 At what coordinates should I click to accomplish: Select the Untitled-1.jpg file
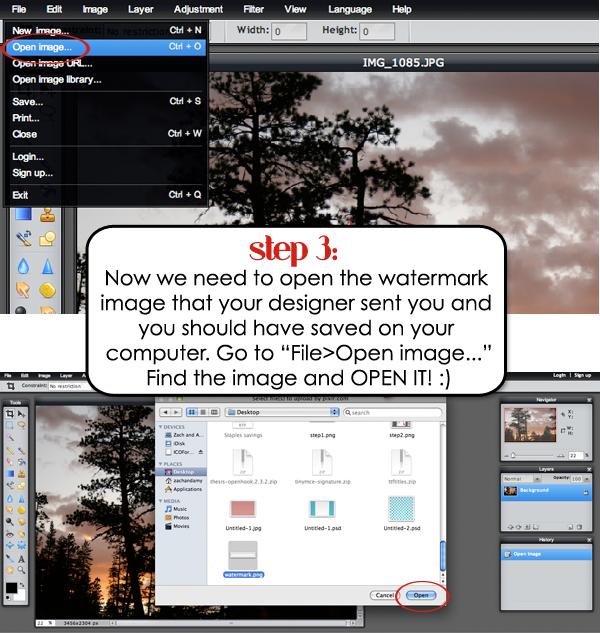coord(243,515)
